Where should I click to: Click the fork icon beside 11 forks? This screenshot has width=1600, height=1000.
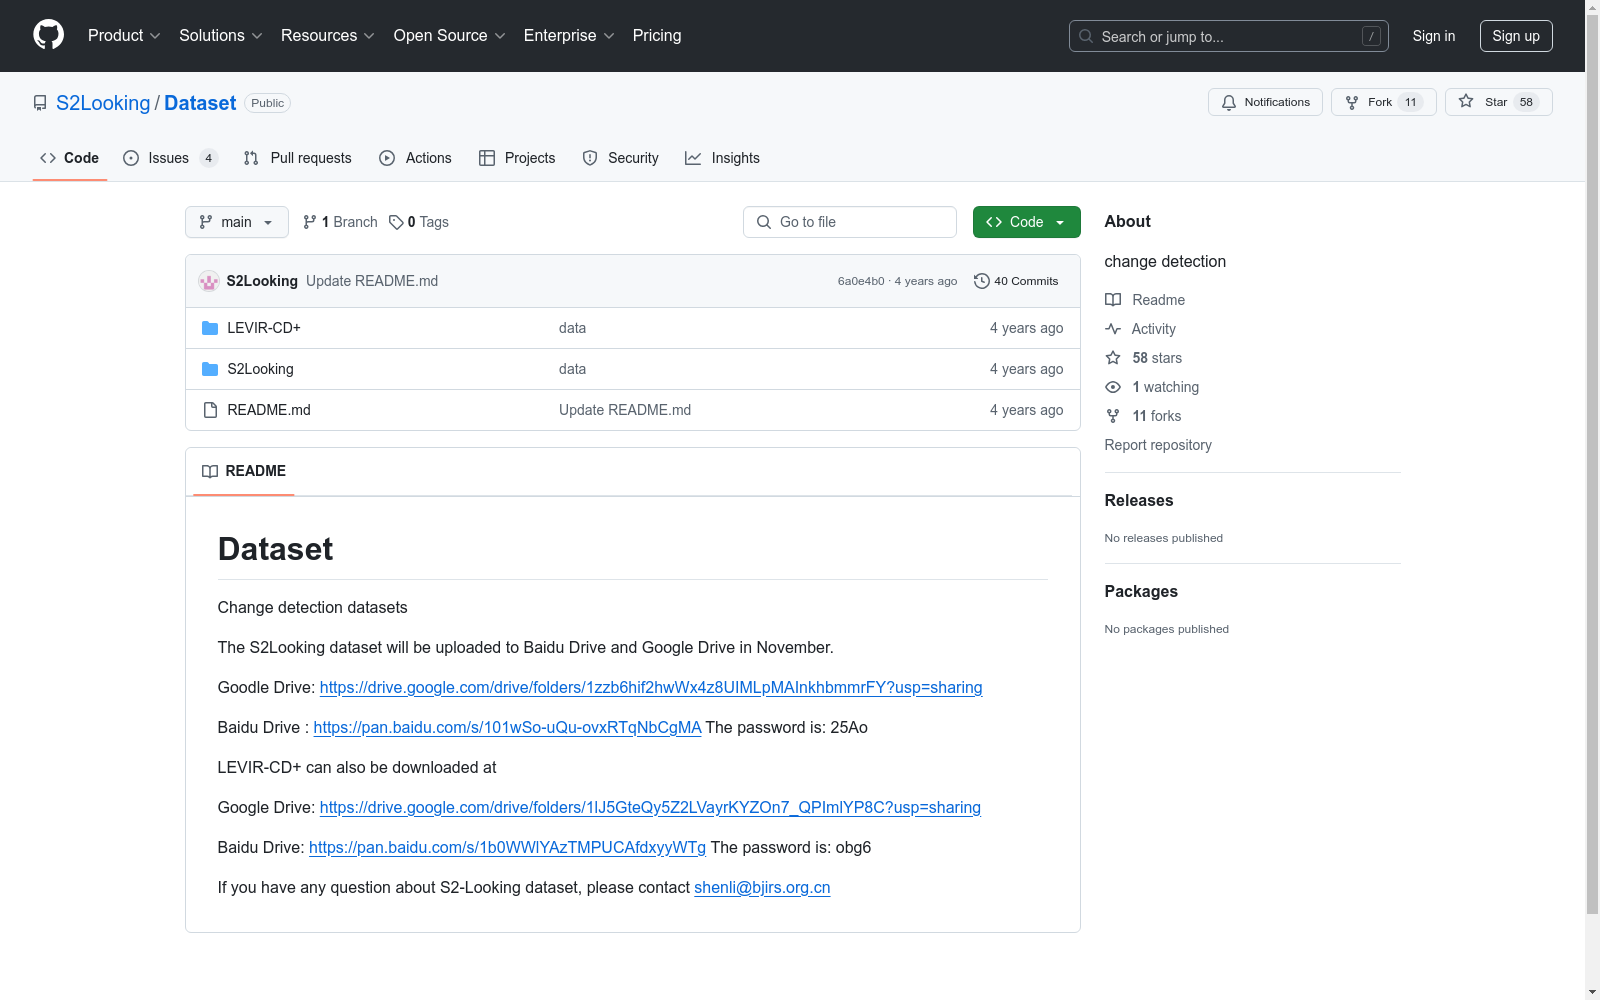(x=1113, y=416)
